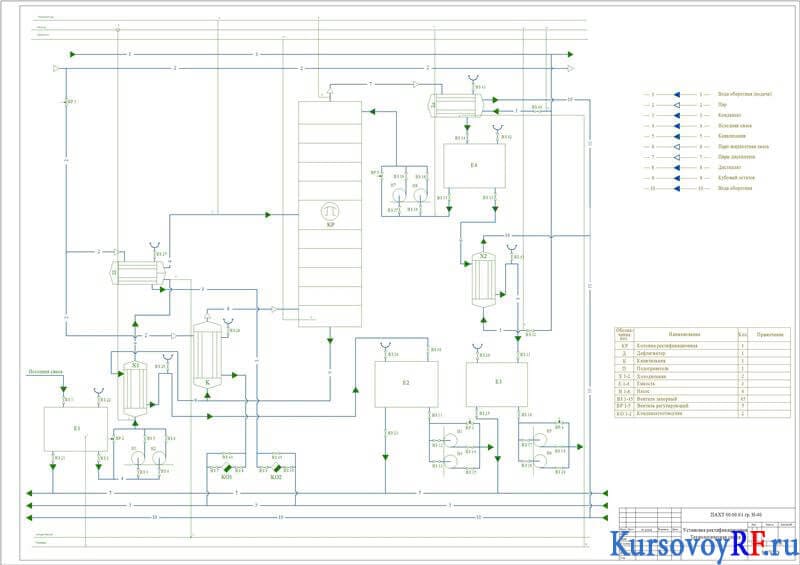Select the rectification column KP symbol

tap(330, 214)
